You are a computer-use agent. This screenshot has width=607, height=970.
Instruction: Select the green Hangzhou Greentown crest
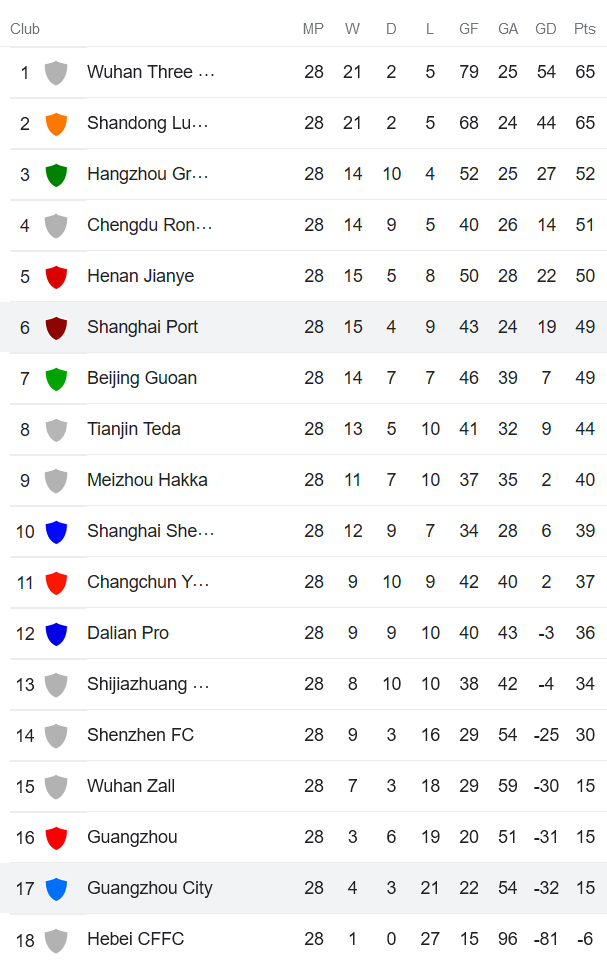56,174
